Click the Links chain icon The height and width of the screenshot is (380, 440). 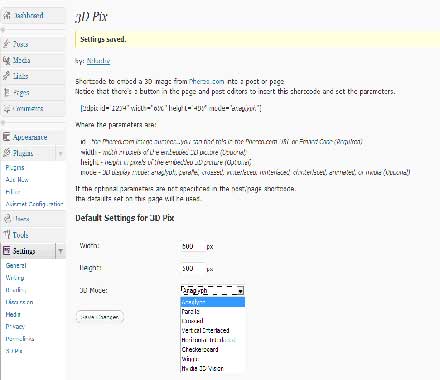coord(7,76)
